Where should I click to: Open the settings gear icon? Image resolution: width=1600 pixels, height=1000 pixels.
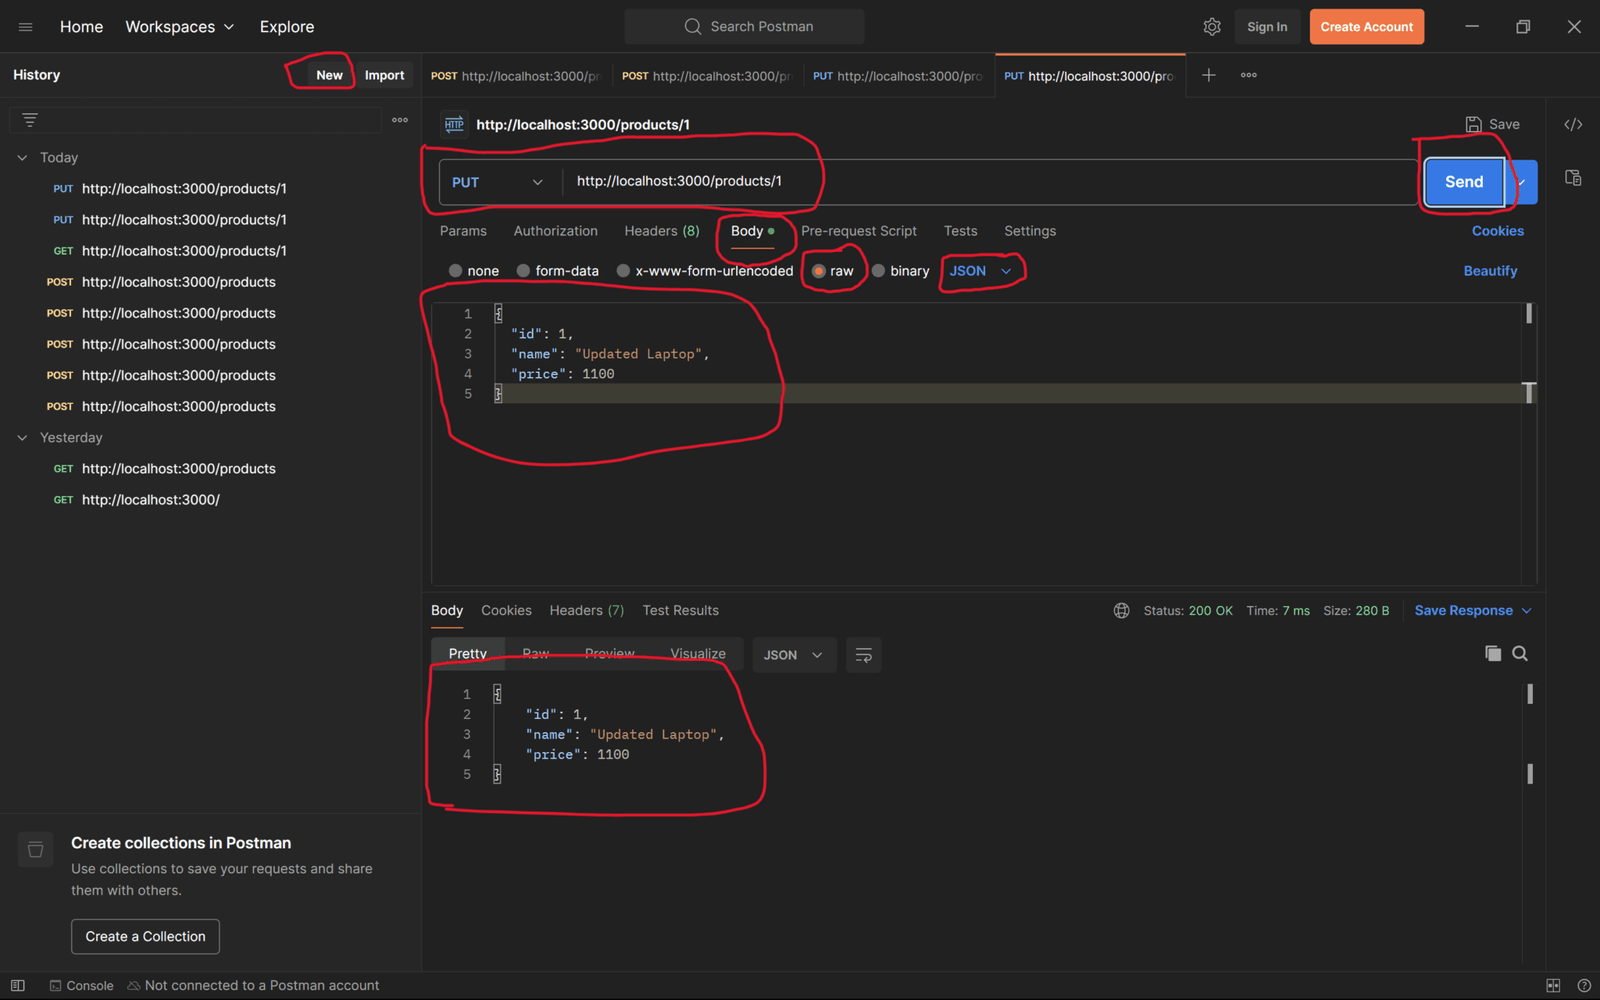(x=1212, y=27)
